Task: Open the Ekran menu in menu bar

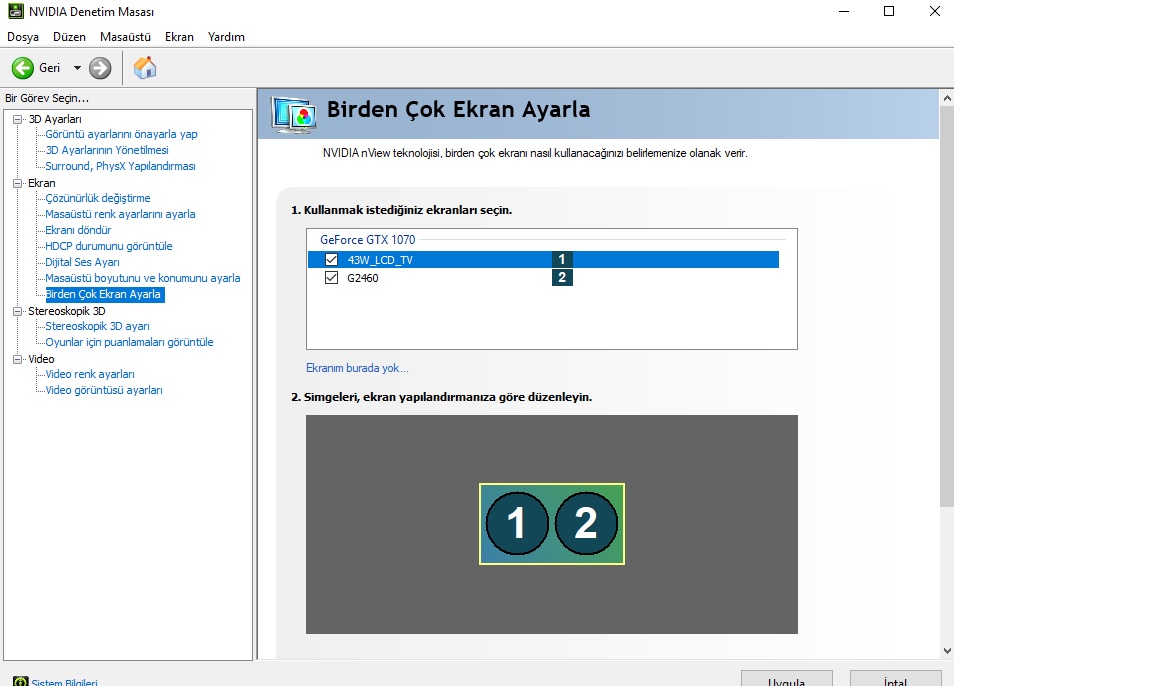Action: point(179,37)
